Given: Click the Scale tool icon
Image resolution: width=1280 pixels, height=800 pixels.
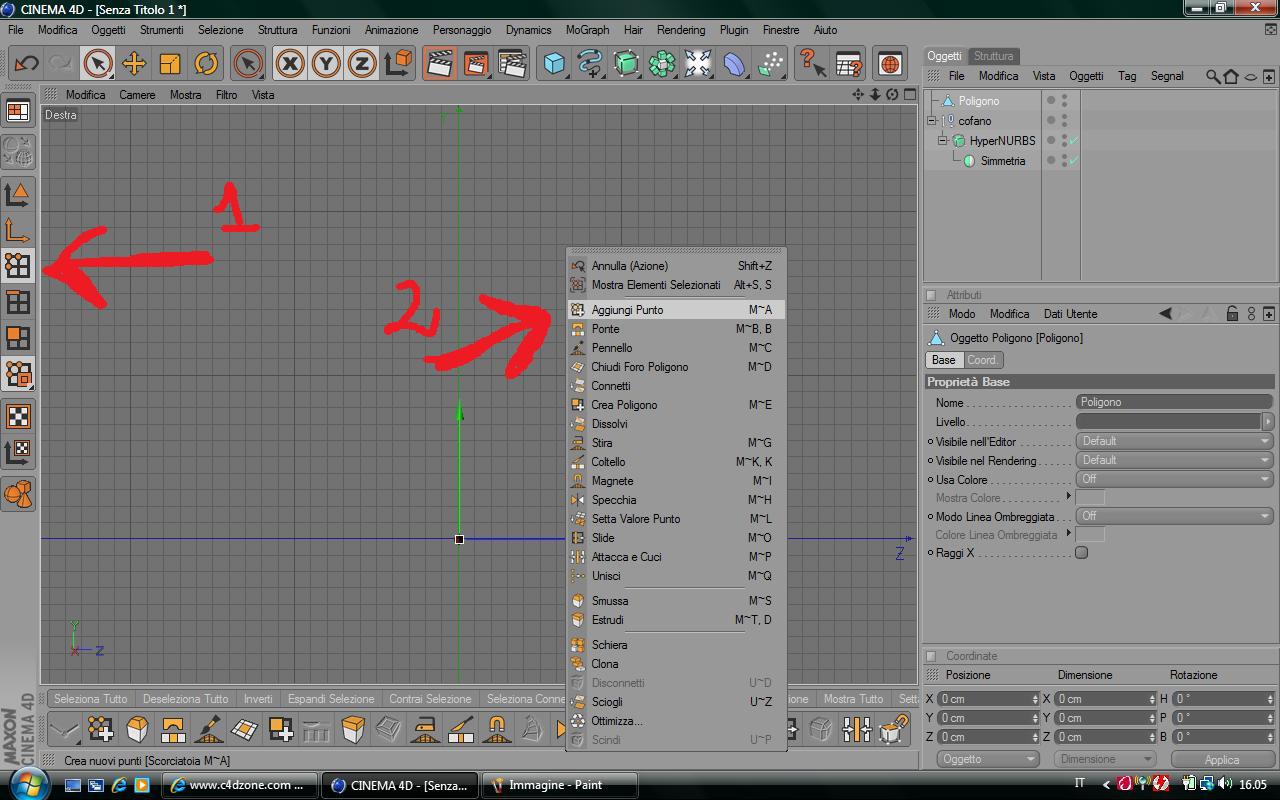Looking at the screenshot, I should [x=170, y=64].
